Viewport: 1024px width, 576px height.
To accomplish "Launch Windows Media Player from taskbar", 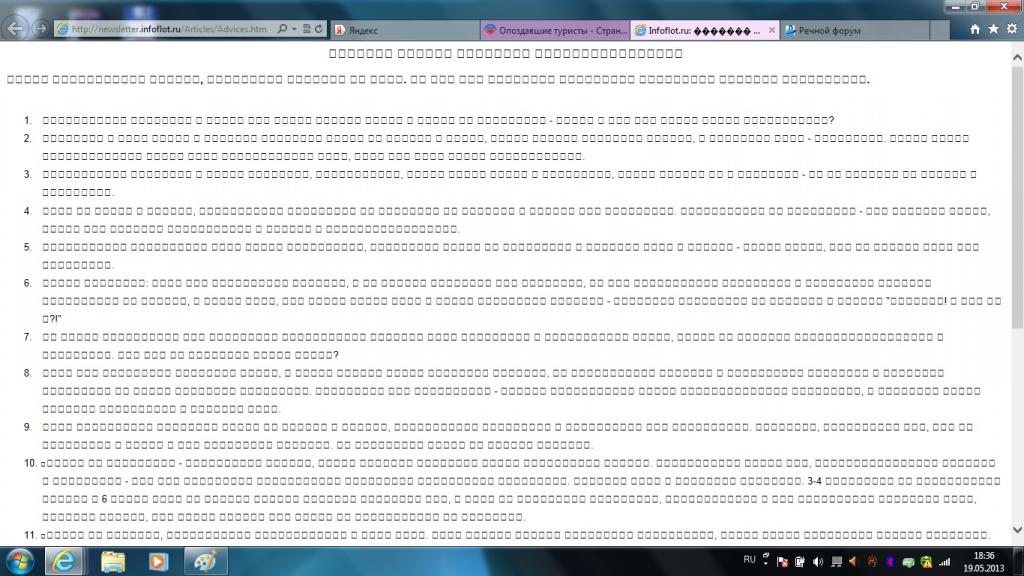I will [158, 561].
